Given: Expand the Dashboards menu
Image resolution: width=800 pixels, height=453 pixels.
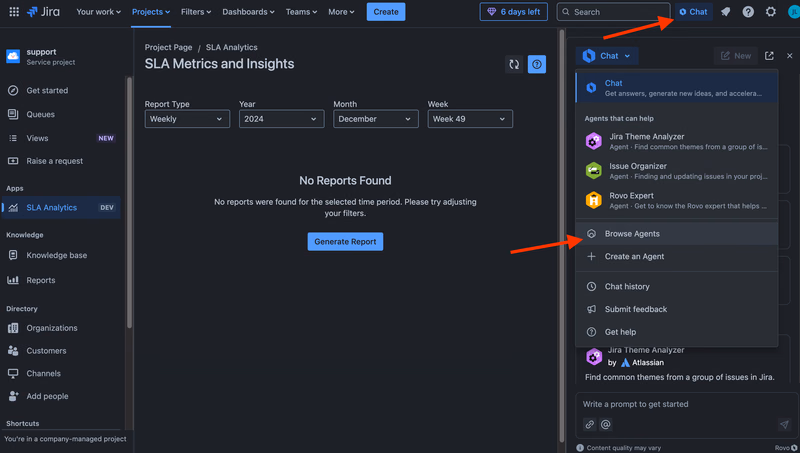Looking at the screenshot, I should [x=248, y=12].
